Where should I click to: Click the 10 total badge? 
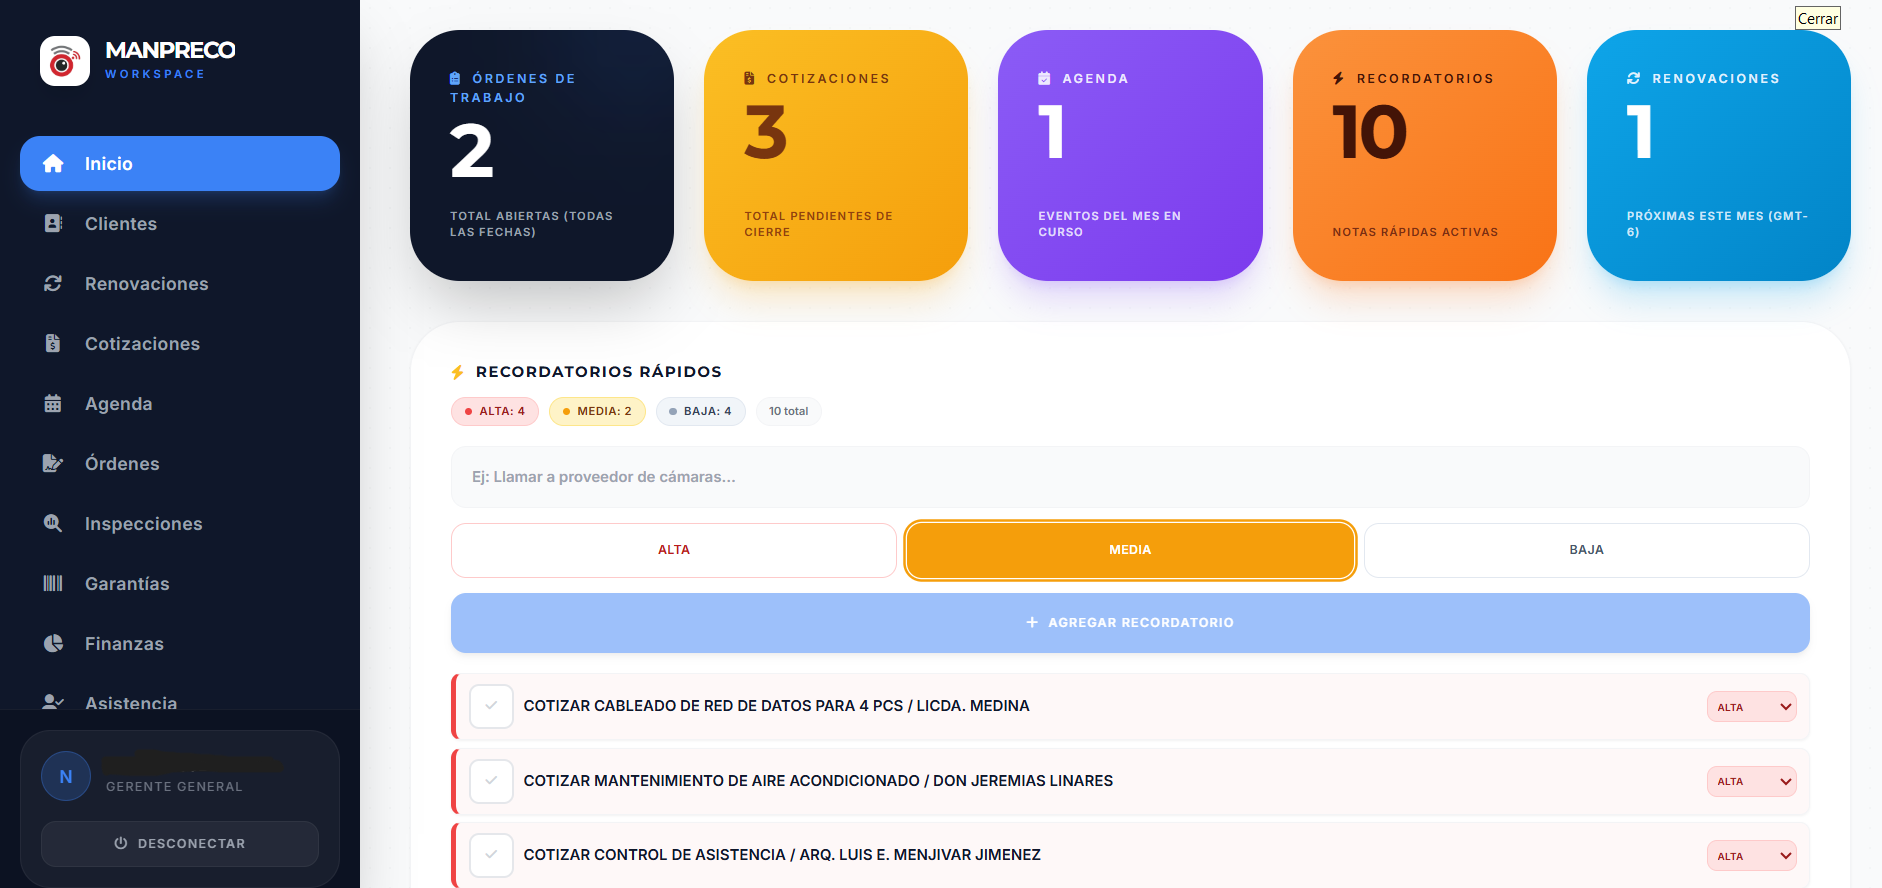(789, 411)
